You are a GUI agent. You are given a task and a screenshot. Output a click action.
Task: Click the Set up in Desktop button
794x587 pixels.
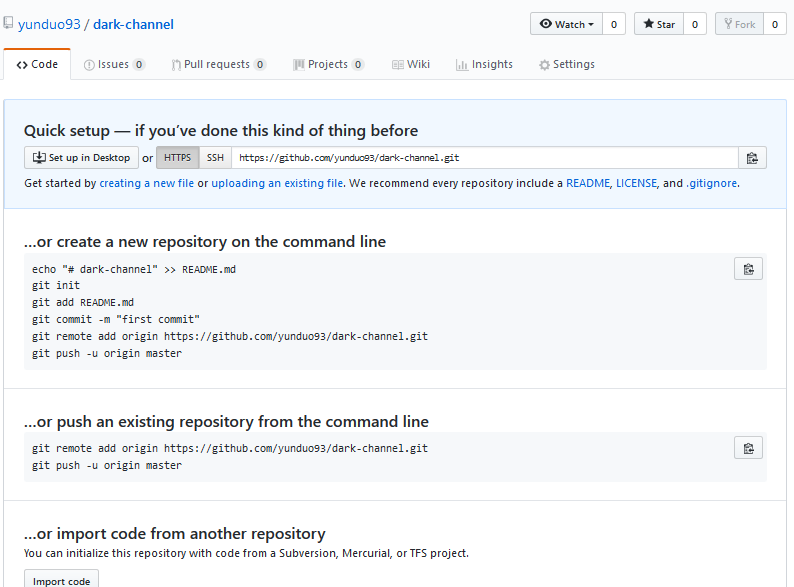pyautogui.click(x=81, y=158)
